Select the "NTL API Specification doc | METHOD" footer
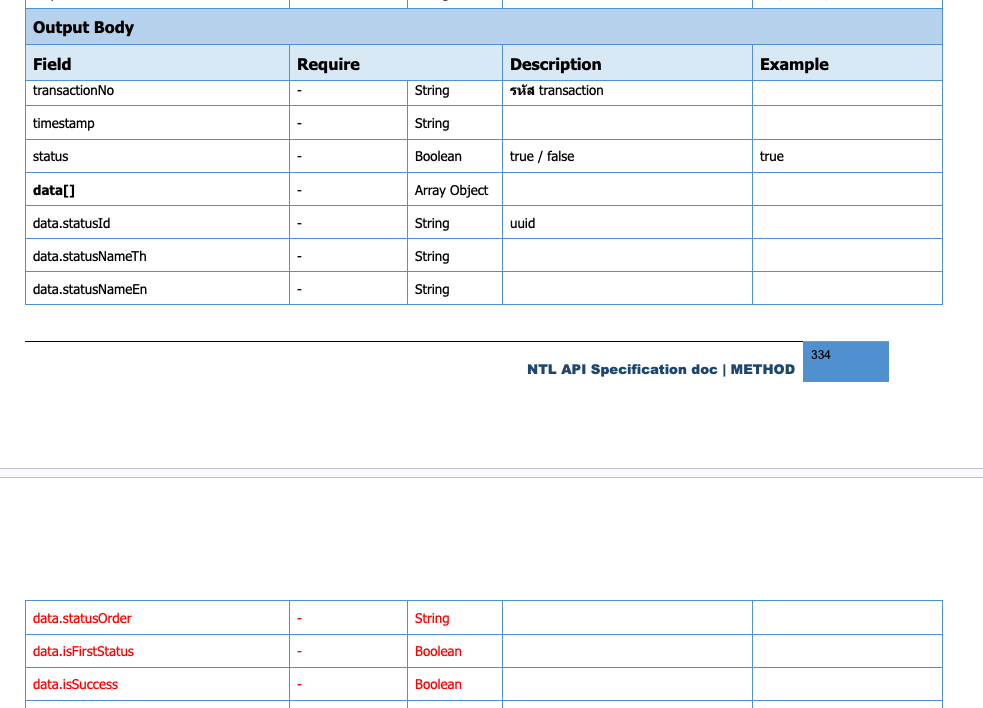Viewport: 983px width, 708px height. coord(660,369)
